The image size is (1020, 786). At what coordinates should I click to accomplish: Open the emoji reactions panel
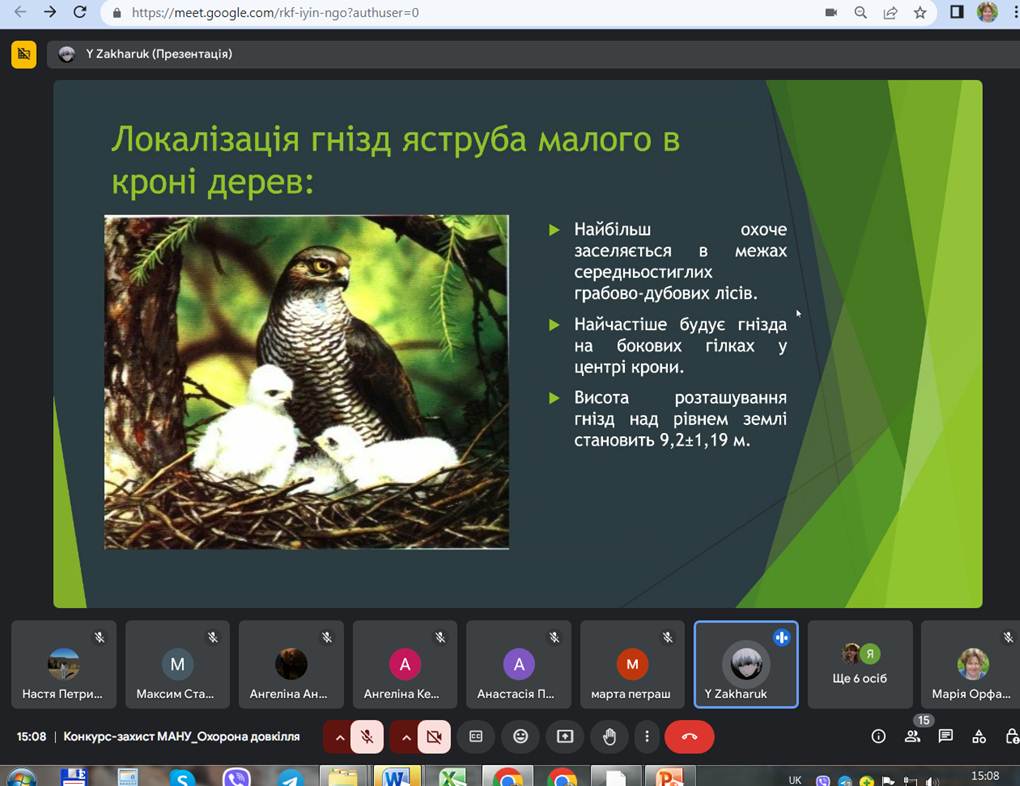coord(520,736)
